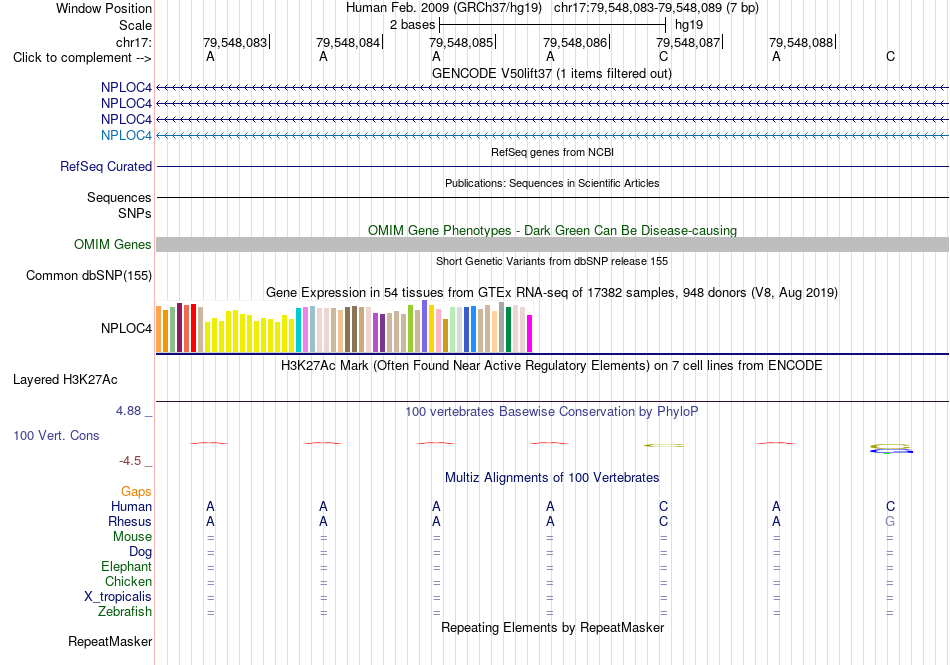
Task: Click the Scale label on the left
Action: (x=135, y=25)
